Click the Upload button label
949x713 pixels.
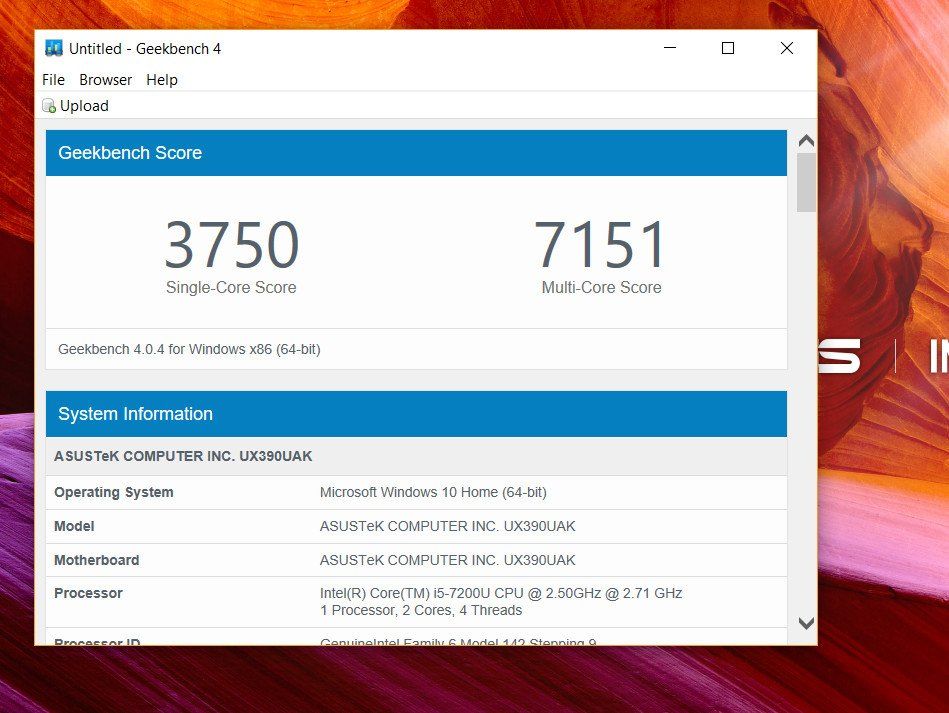(84, 106)
